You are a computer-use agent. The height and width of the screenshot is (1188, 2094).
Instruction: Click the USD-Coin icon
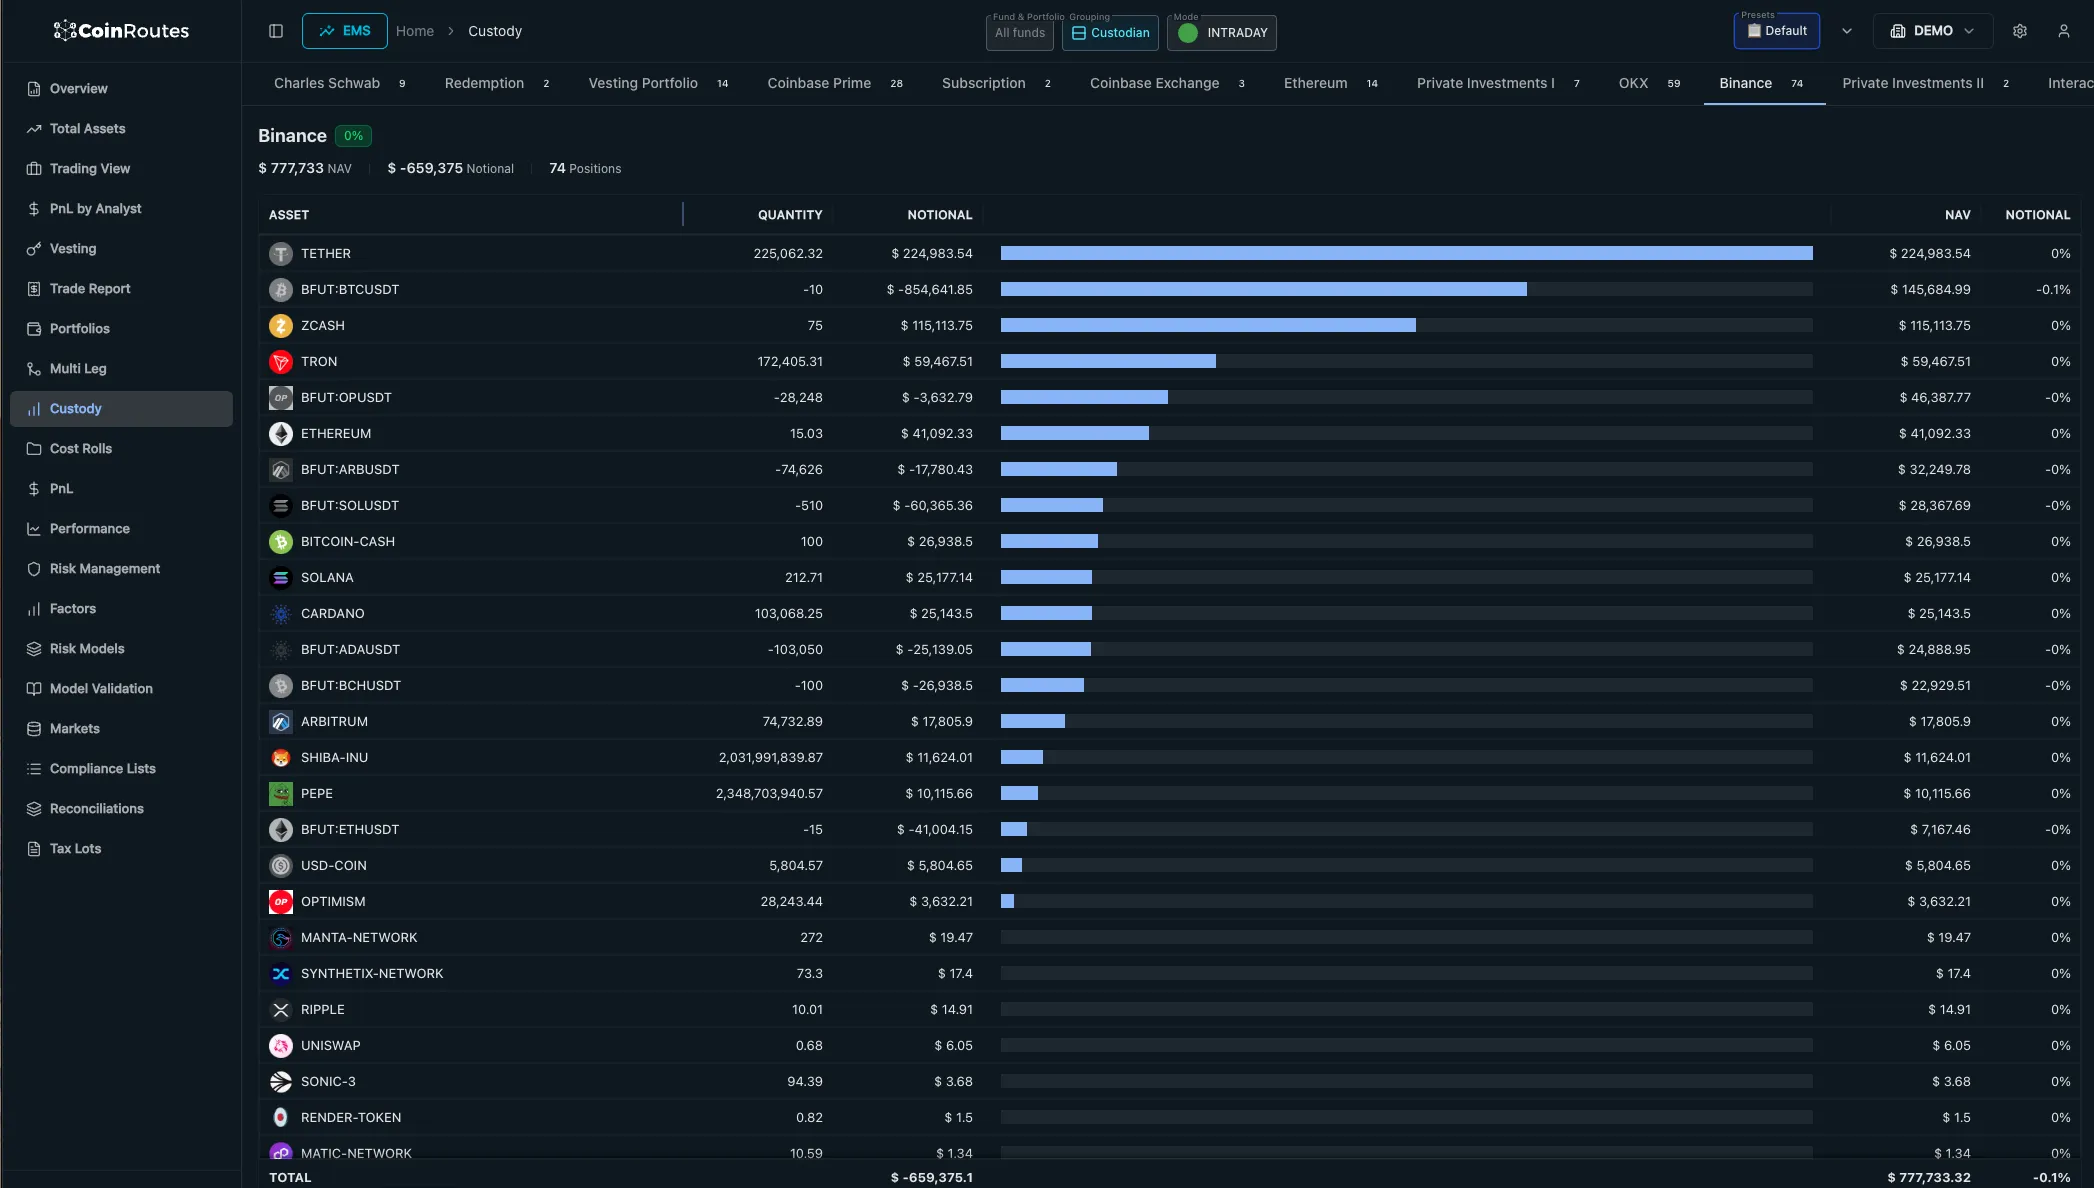pyautogui.click(x=281, y=866)
